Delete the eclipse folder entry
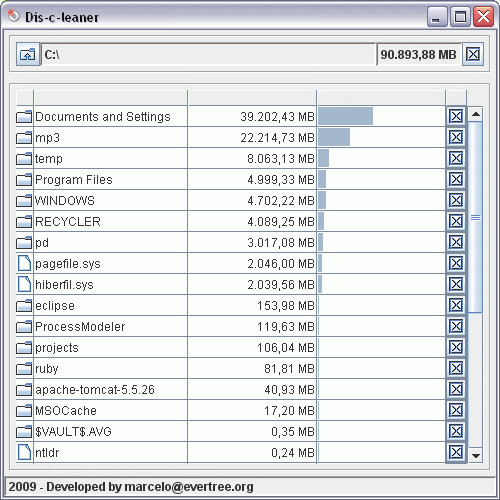This screenshot has height=500, width=500. coord(456,305)
